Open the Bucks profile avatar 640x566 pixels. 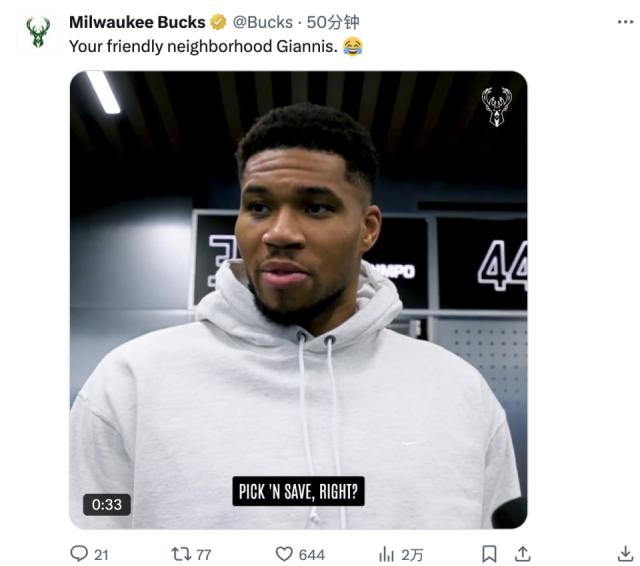point(38,32)
